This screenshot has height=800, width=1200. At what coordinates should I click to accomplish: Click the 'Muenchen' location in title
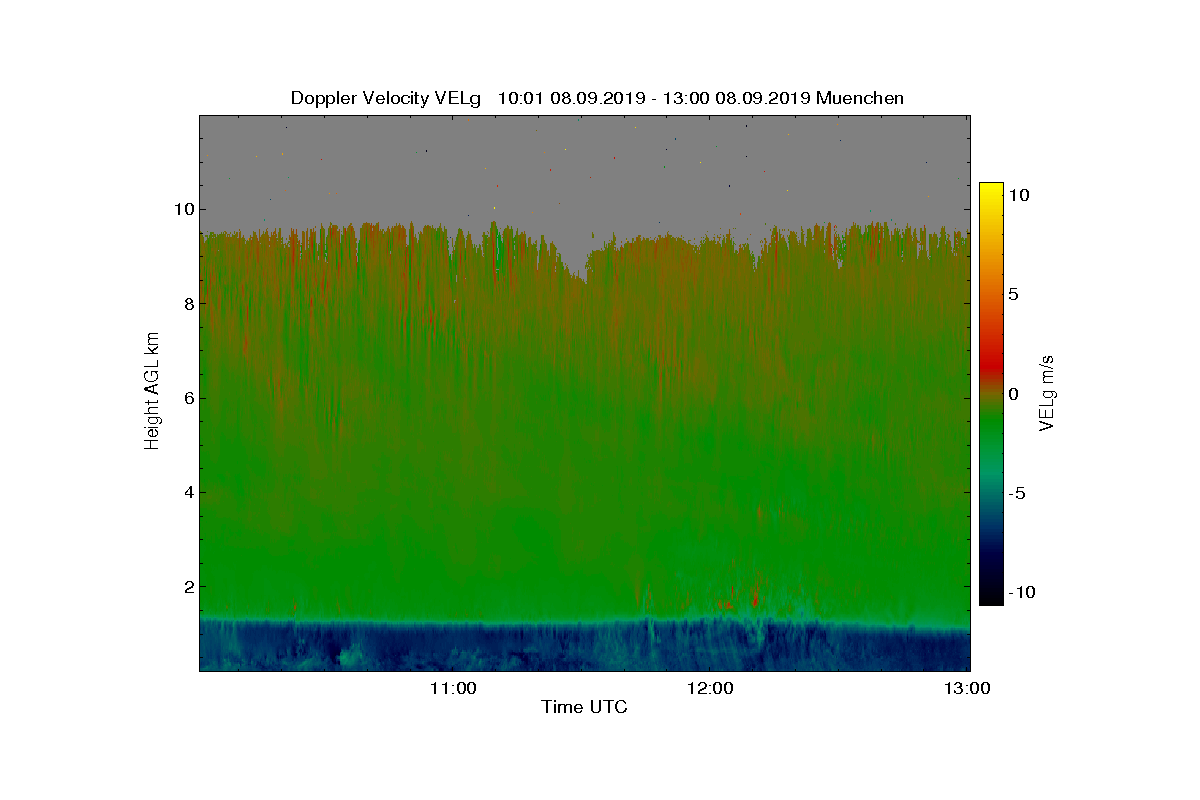tap(860, 98)
